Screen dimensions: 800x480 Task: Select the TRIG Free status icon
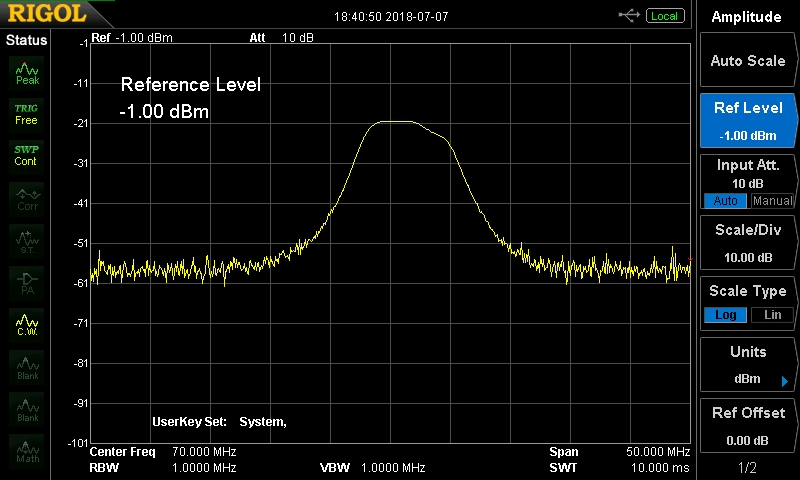(27, 115)
